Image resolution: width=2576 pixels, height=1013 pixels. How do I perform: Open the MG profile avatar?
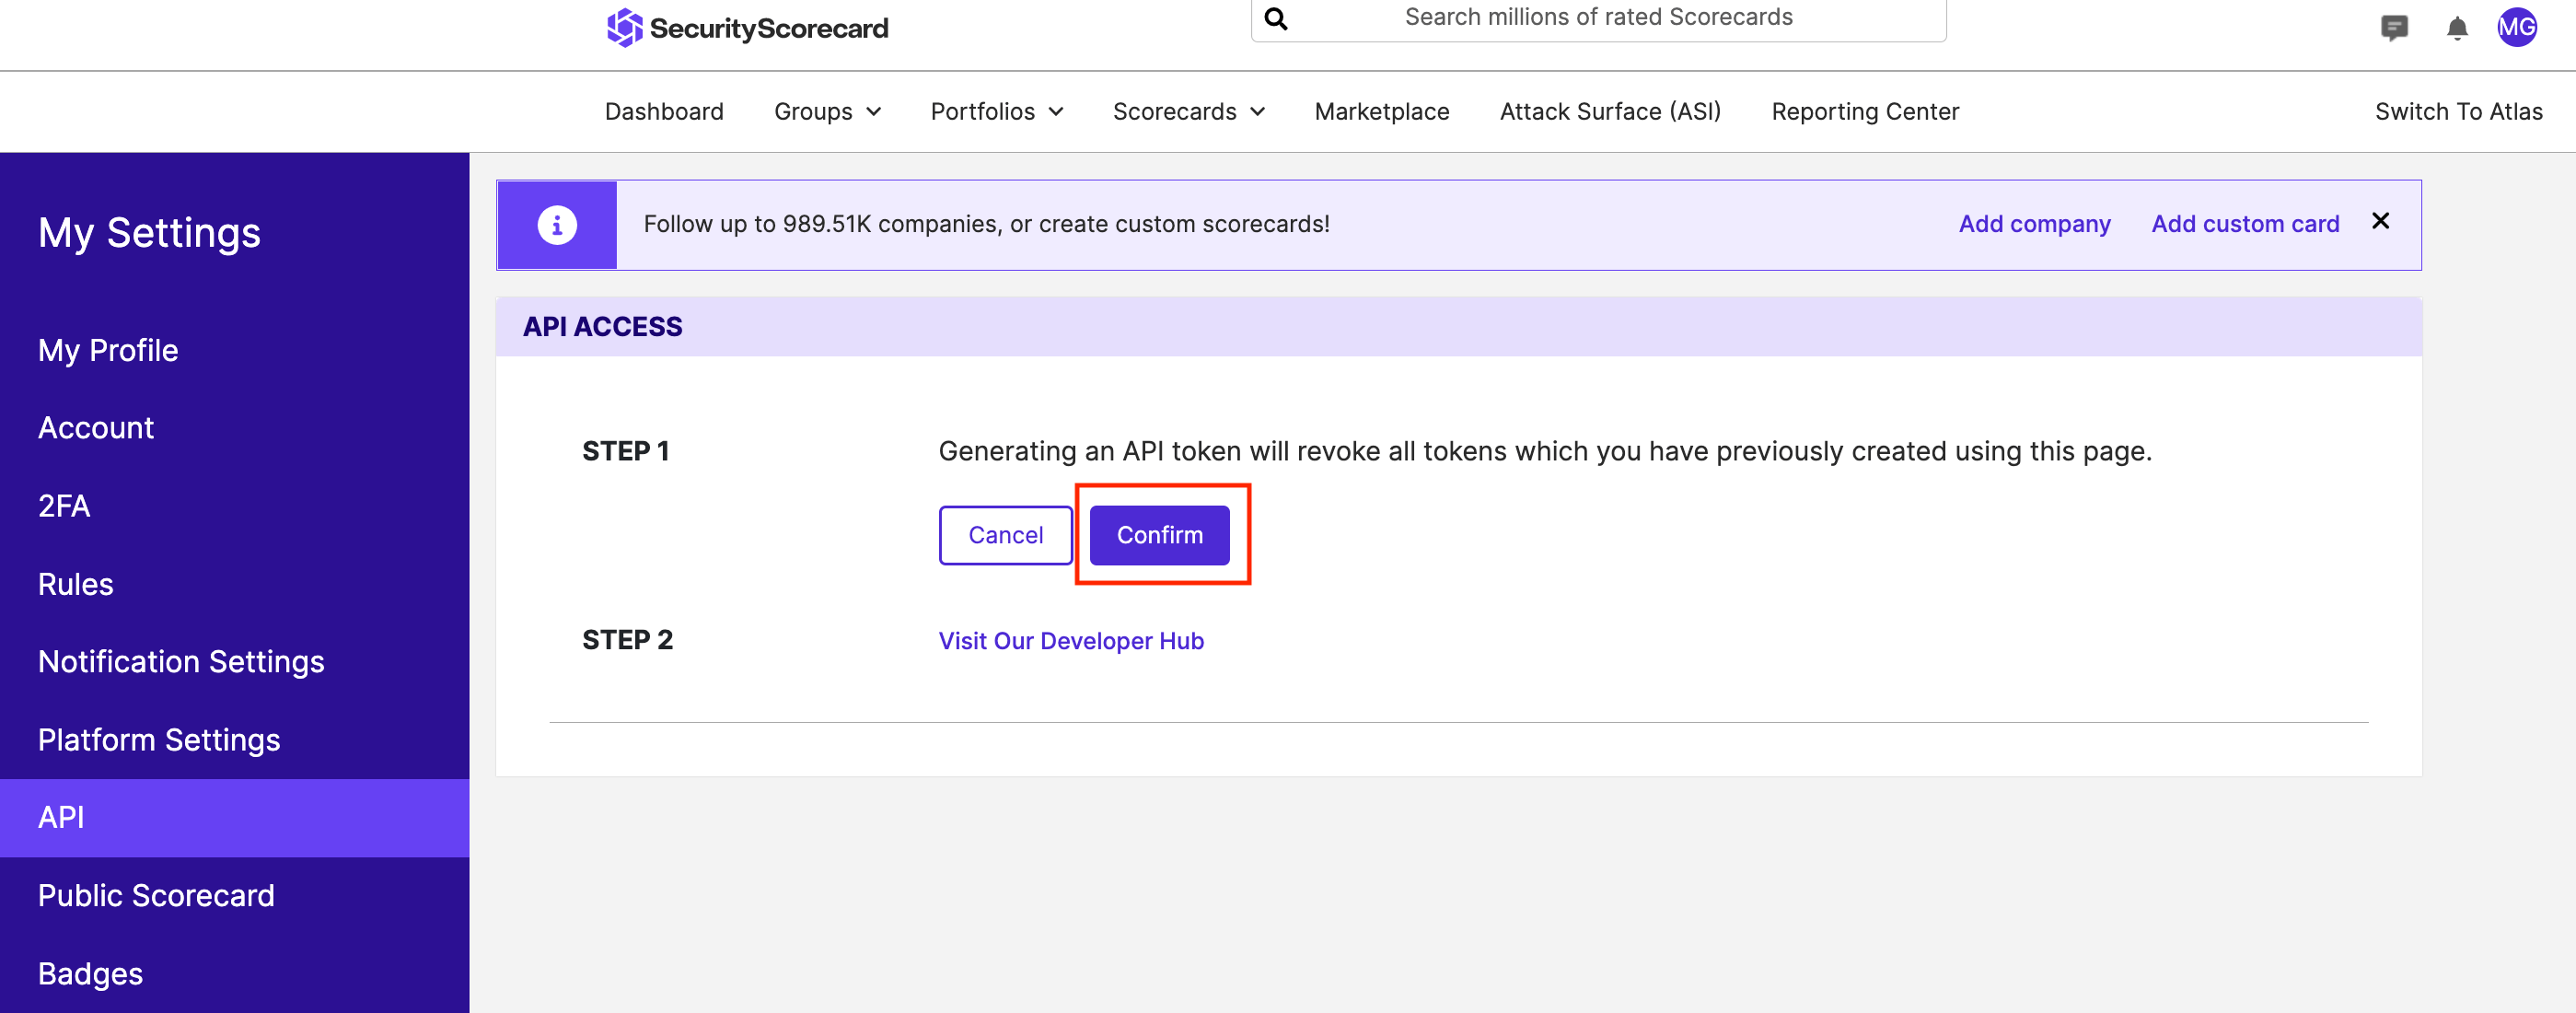pyautogui.click(x=2519, y=27)
